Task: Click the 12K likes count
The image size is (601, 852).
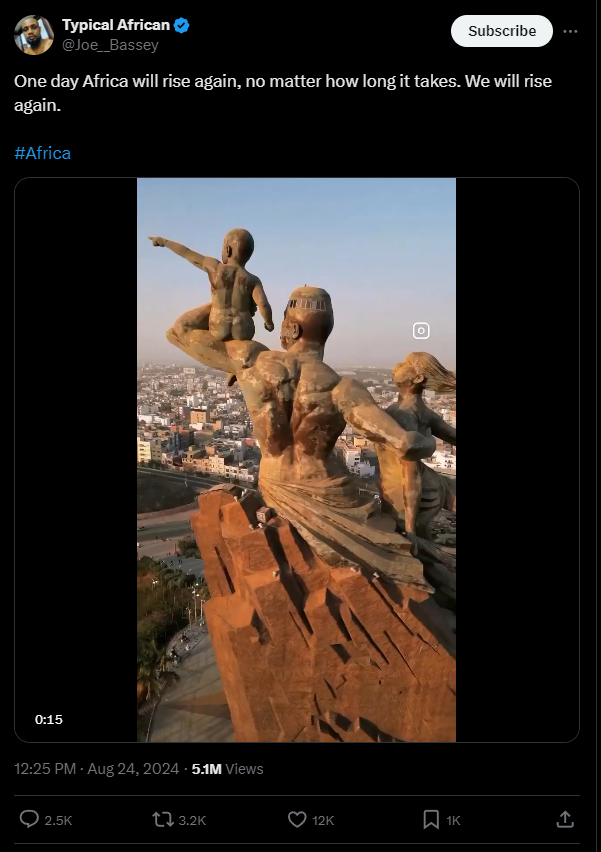Action: coord(323,820)
